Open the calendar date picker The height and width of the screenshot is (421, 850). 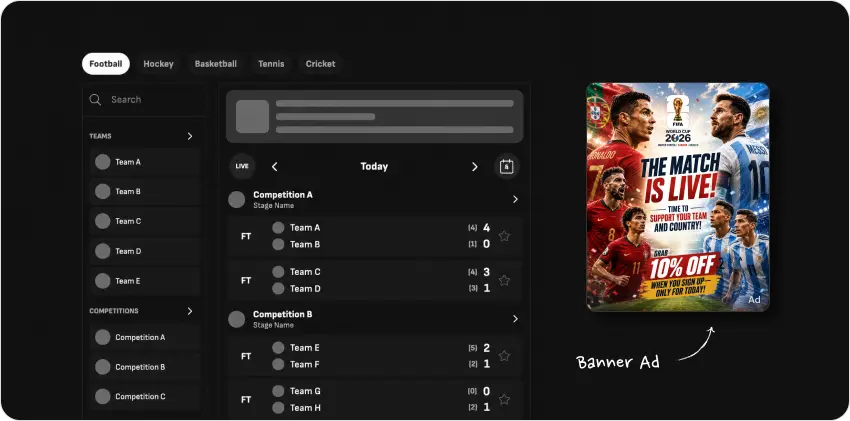pos(506,166)
